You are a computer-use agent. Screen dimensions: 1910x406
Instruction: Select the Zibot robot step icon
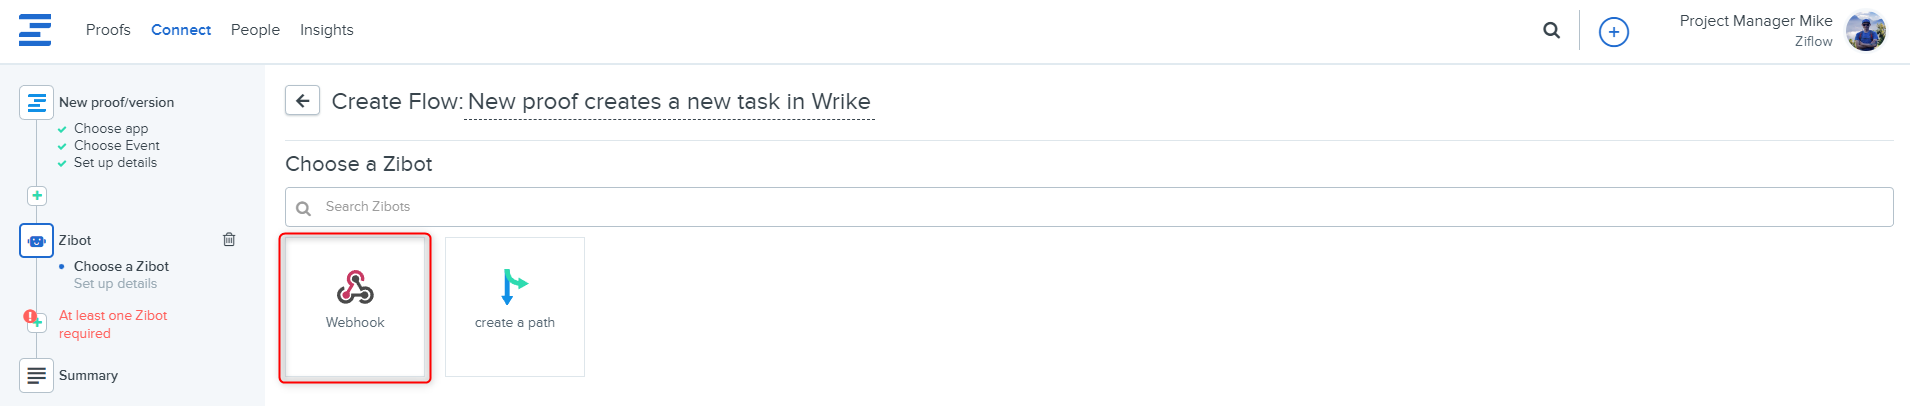point(36,240)
